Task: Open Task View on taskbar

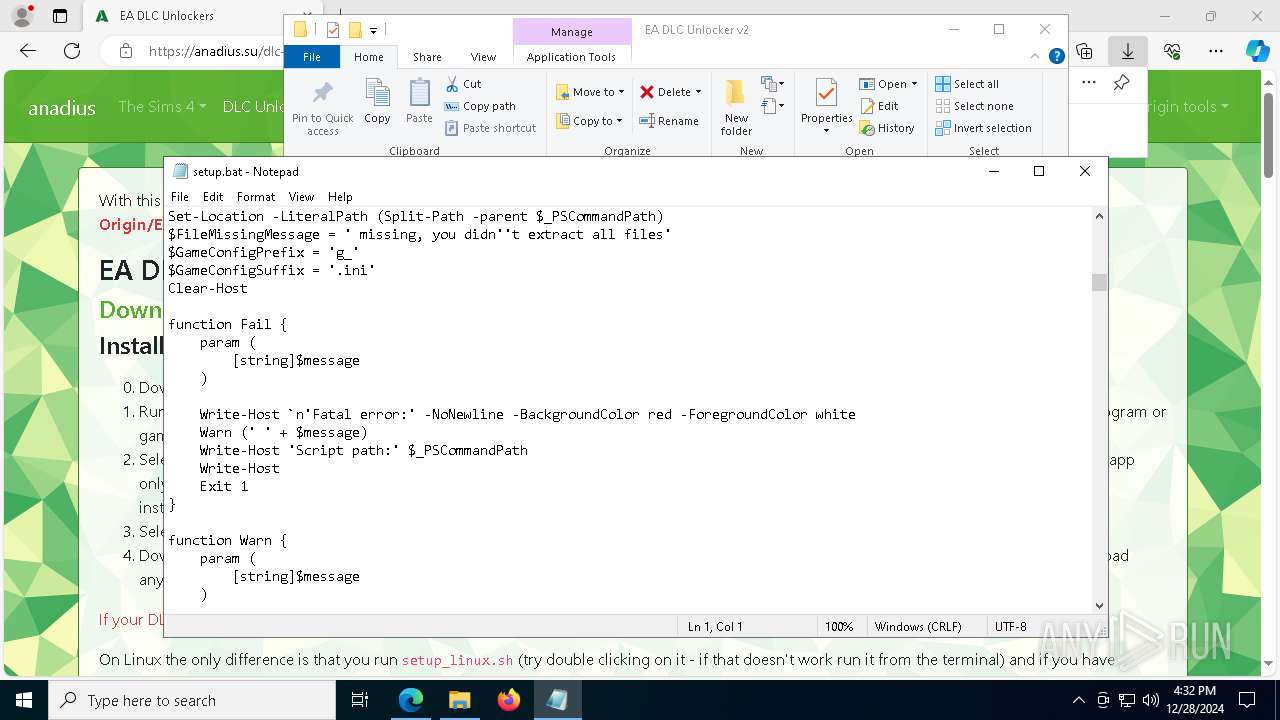Action: pos(361,700)
